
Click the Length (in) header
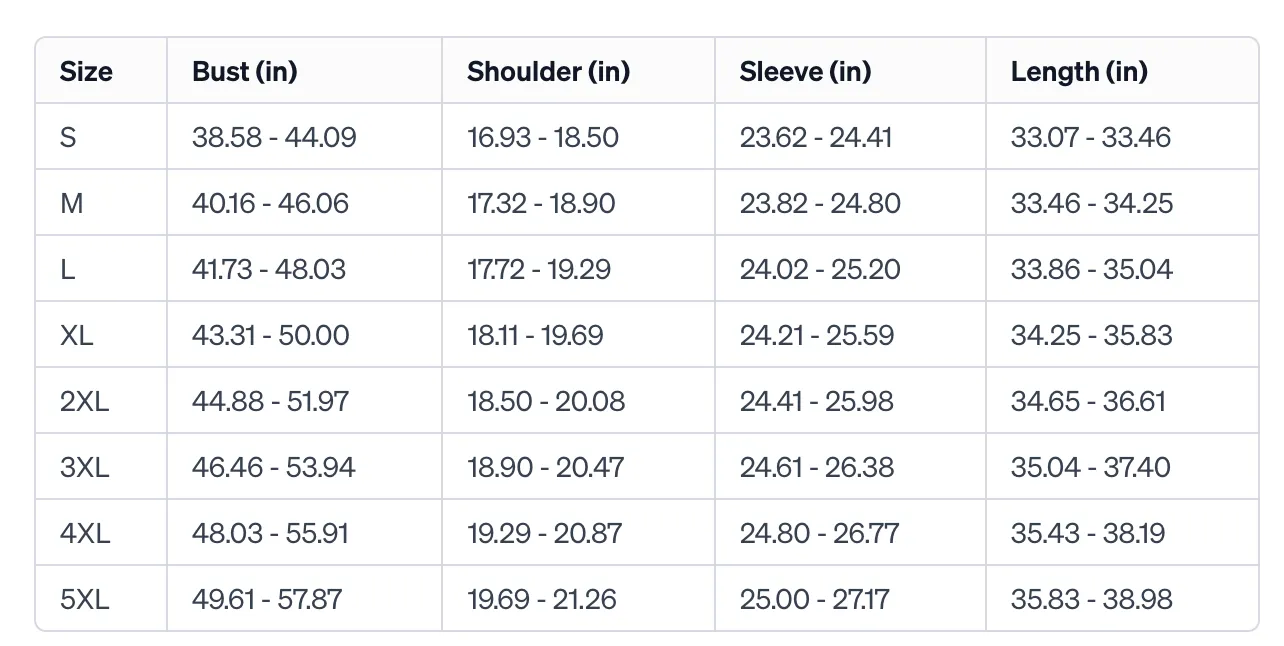click(x=1079, y=72)
